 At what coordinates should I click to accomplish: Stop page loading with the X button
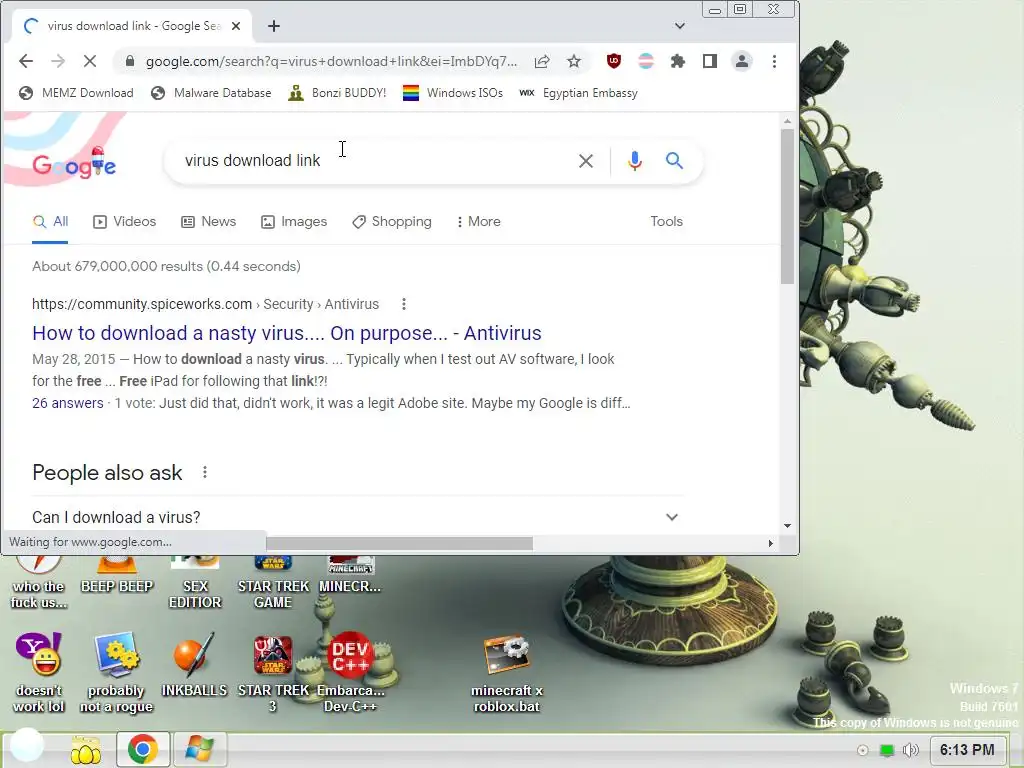(x=90, y=61)
